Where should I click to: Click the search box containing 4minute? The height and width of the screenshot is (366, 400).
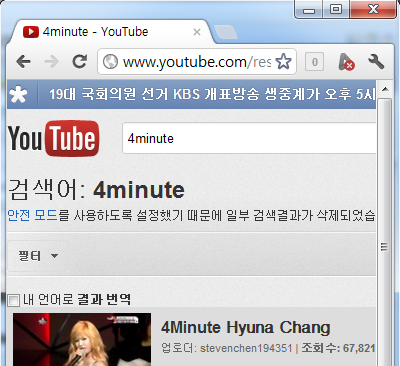click(x=249, y=138)
